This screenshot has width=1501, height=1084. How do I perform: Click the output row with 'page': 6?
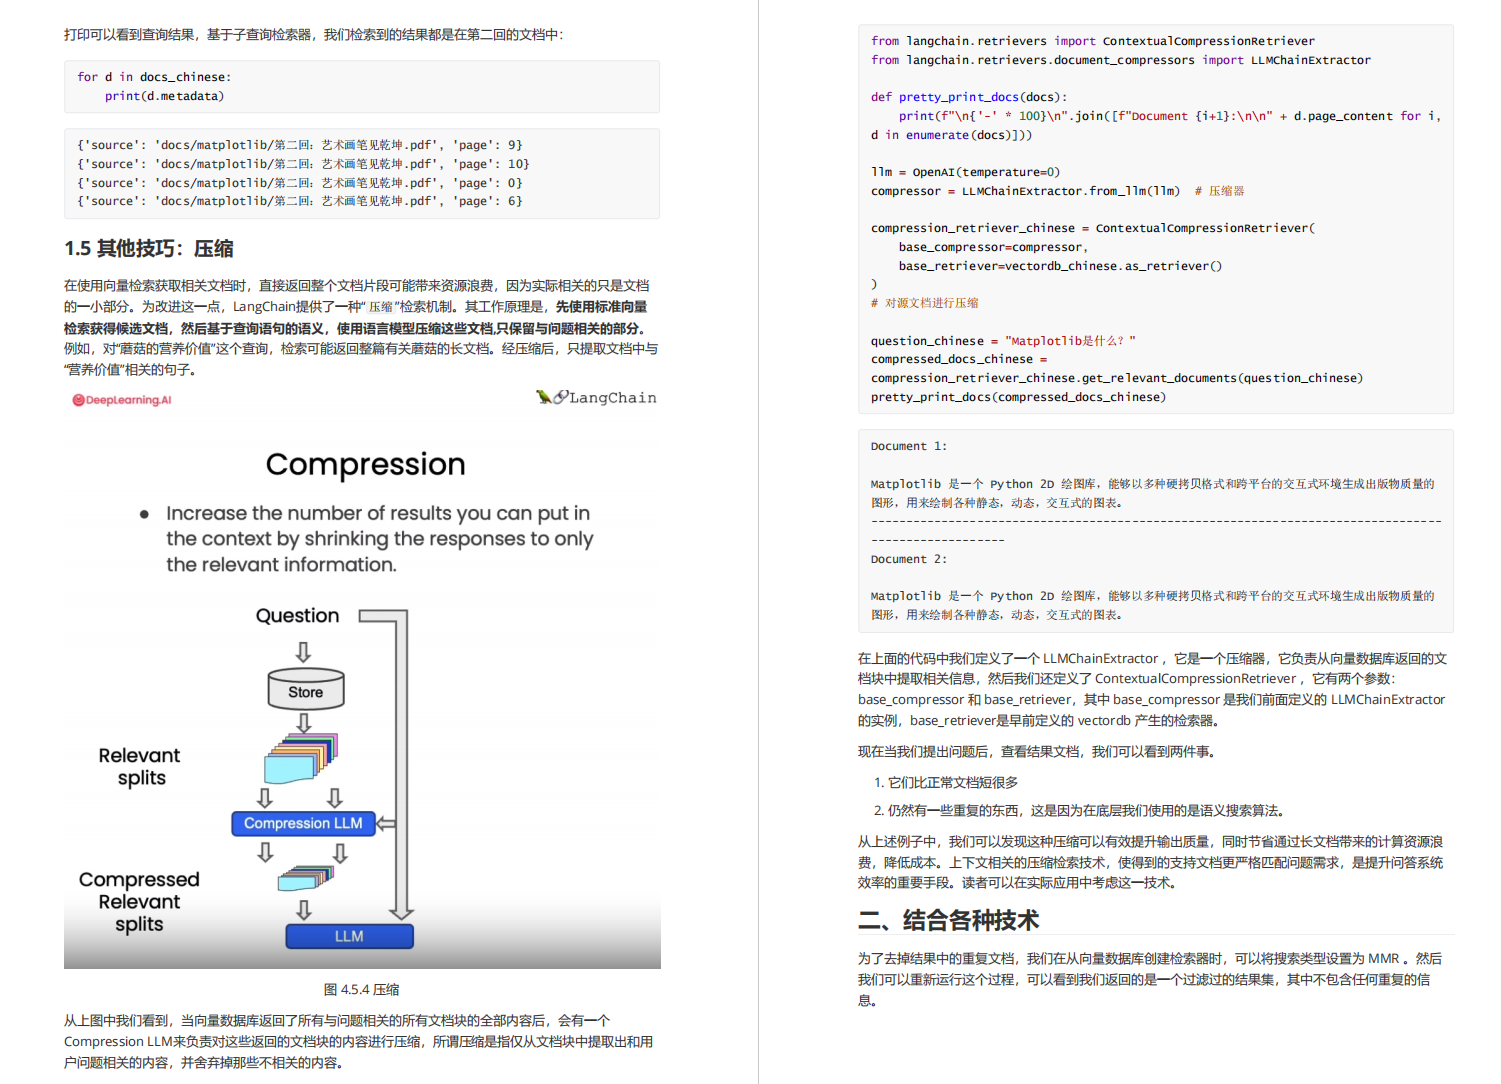point(300,201)
